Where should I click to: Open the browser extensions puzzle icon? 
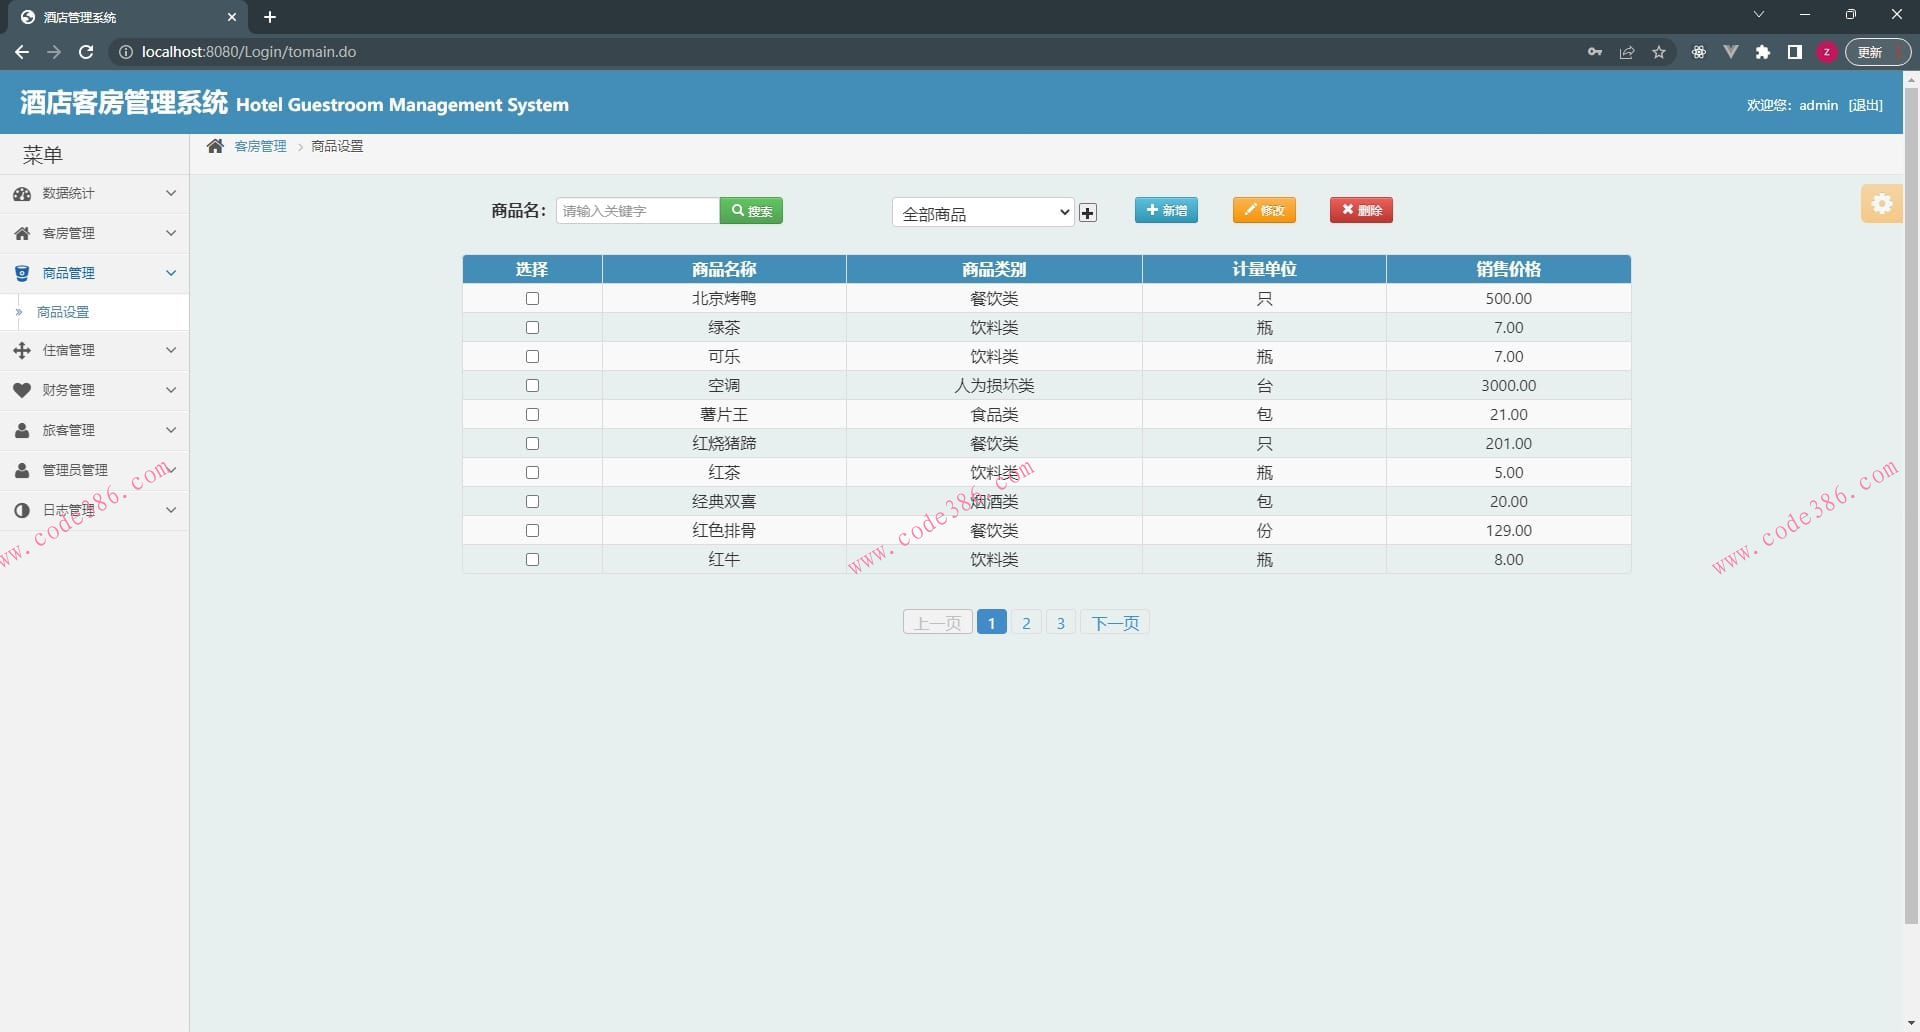pyautogui.click(x=1763, y=52)
